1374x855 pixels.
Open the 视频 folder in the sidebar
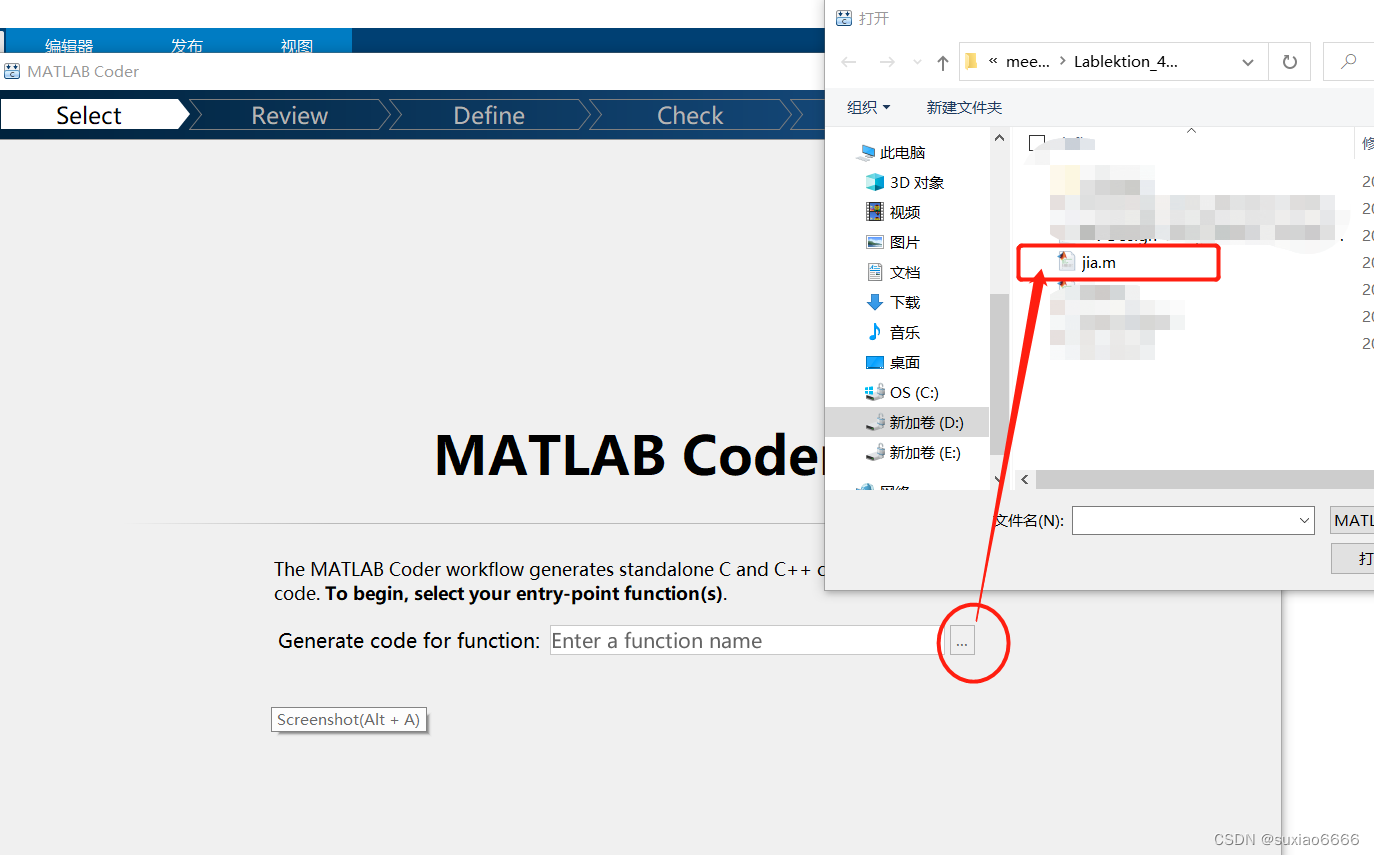[893, 212]
